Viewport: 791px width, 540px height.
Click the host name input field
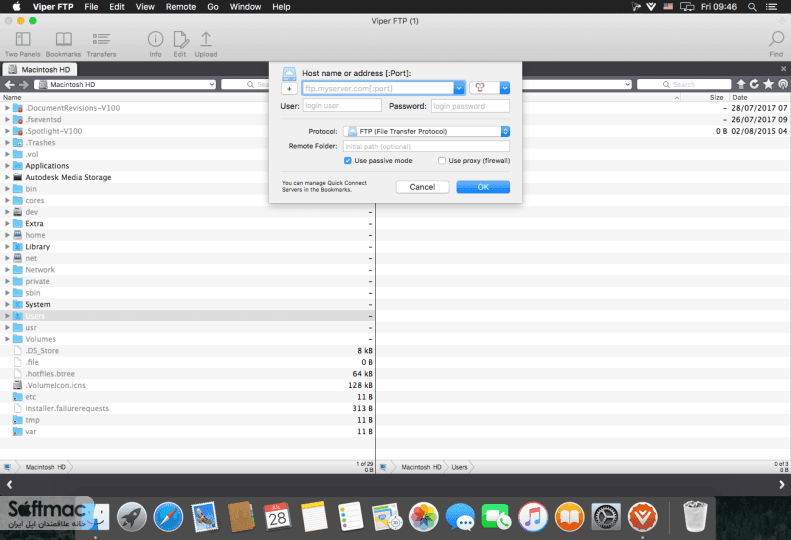[x=378, y=88]
